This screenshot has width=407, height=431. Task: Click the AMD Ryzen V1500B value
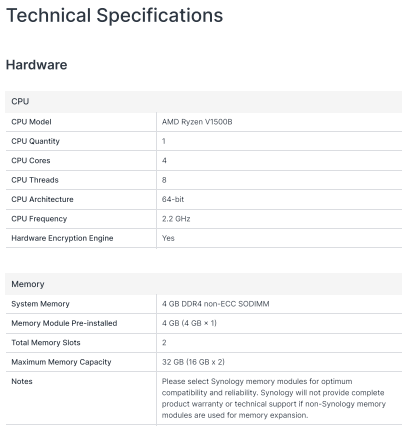[197, 122]
